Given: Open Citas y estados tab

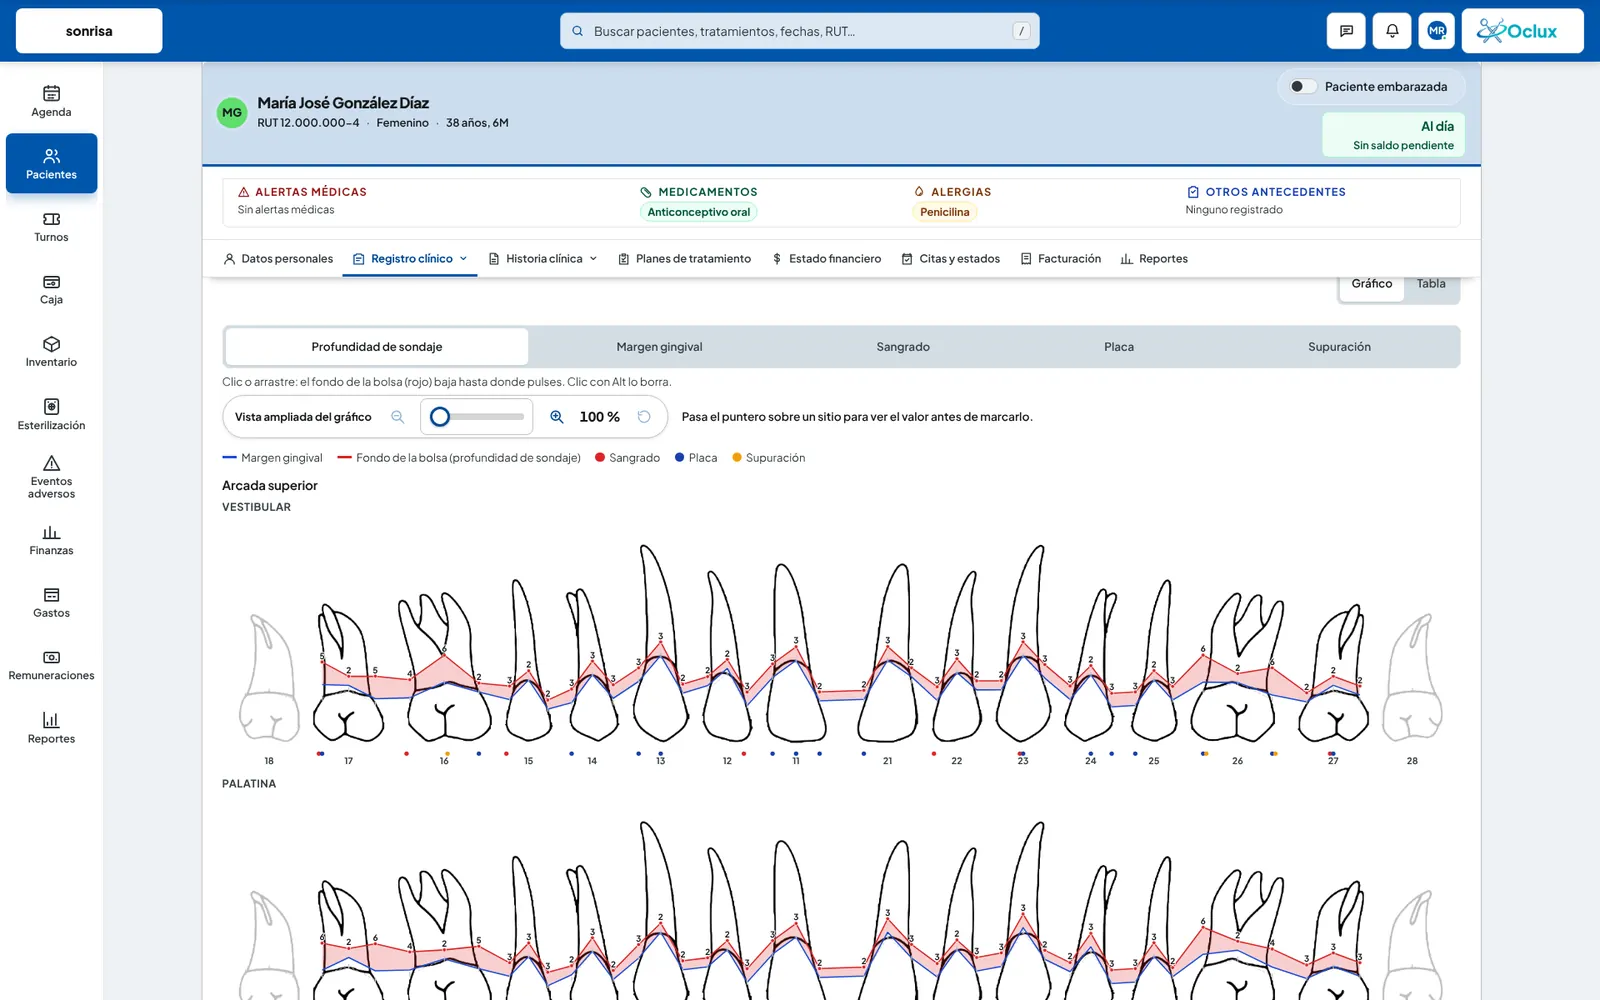Looking at the screenshot, I should pyautogui.click(x=951, y=259).
